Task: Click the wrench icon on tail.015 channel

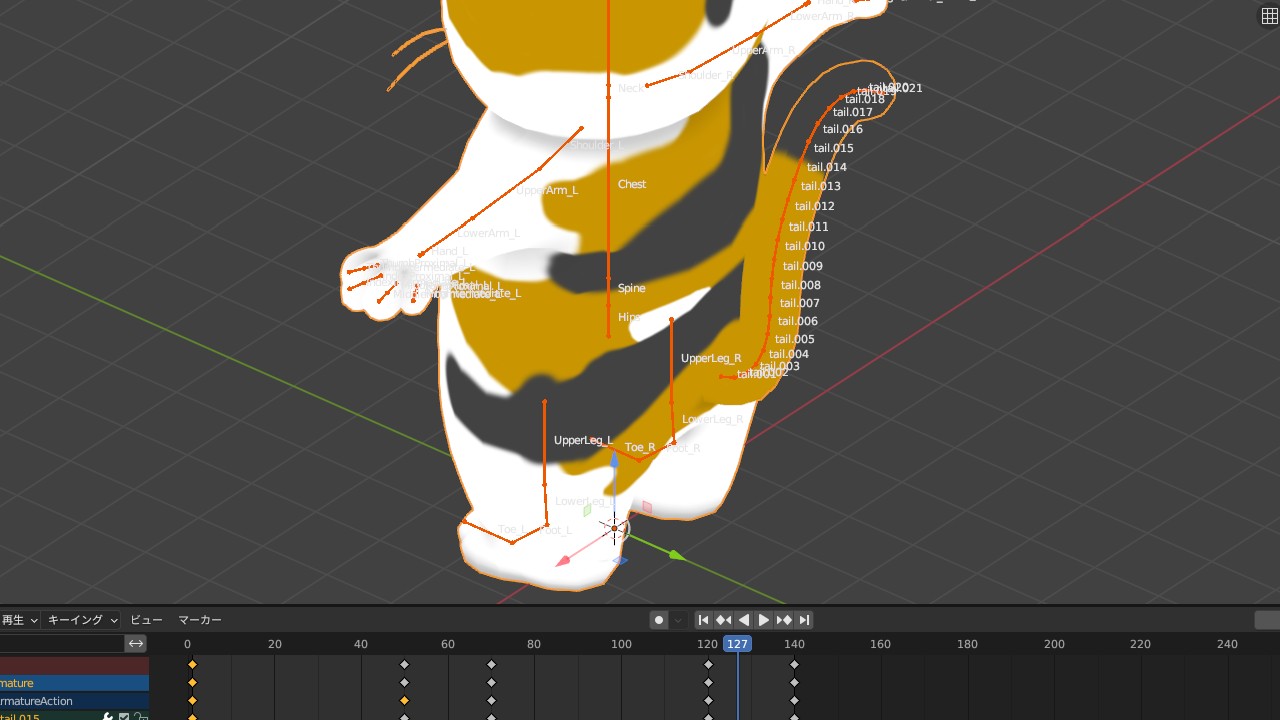Action: pyautogui.click(x=108, y=716)
